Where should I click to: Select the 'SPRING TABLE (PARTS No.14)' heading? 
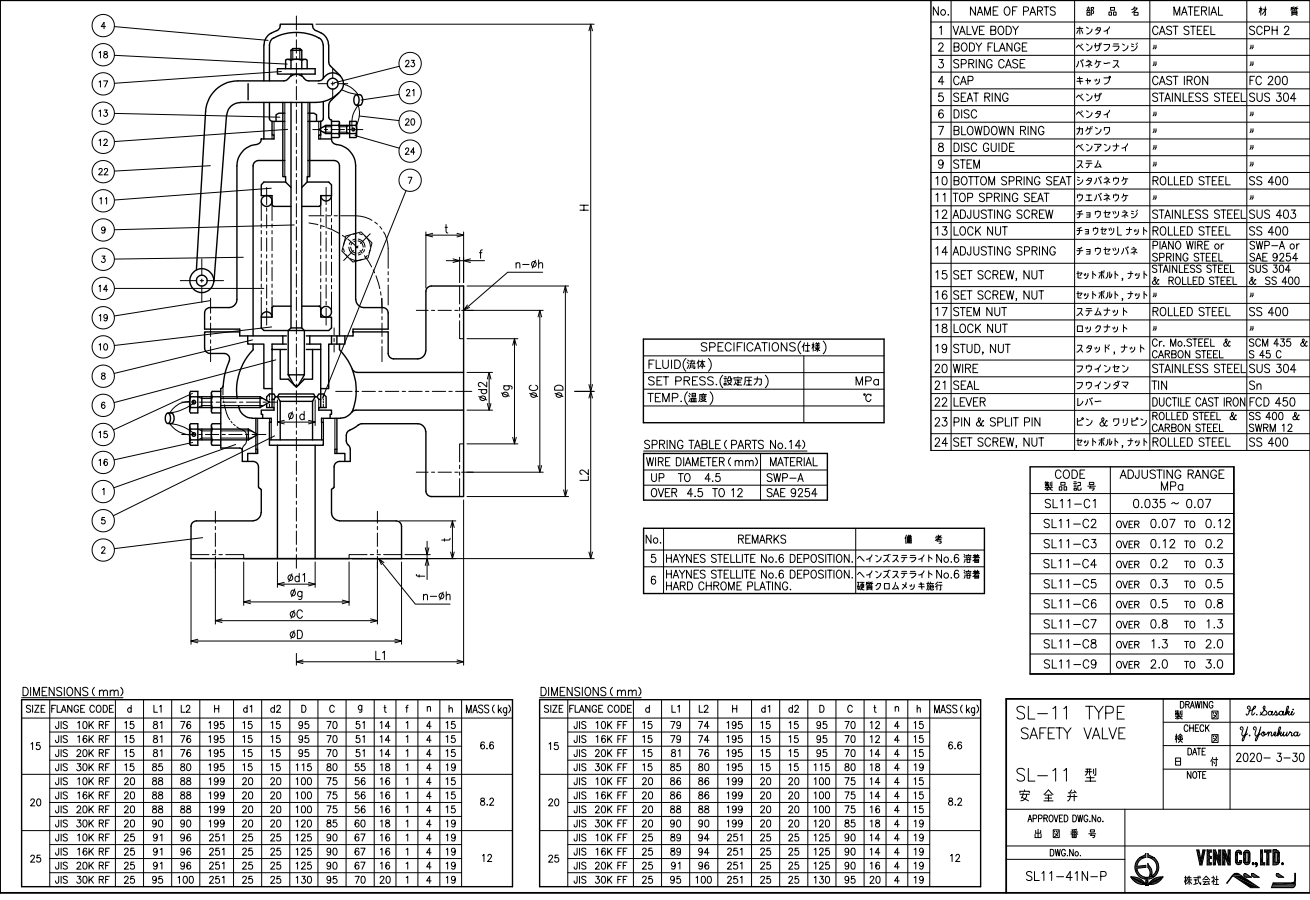[x=725, y=445]
